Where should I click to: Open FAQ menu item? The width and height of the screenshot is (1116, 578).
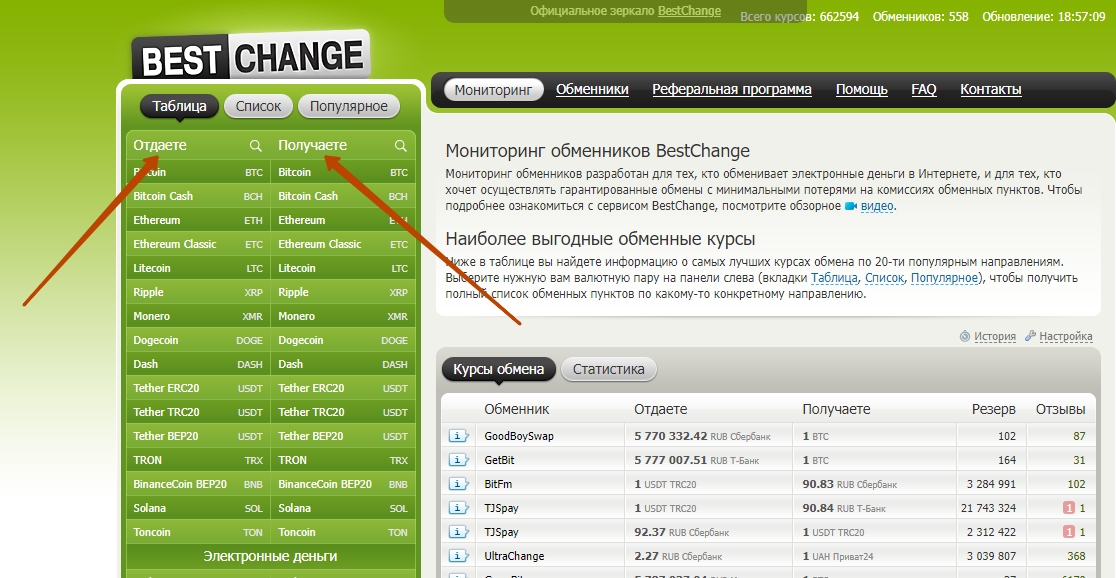click(x=924, y=90)
